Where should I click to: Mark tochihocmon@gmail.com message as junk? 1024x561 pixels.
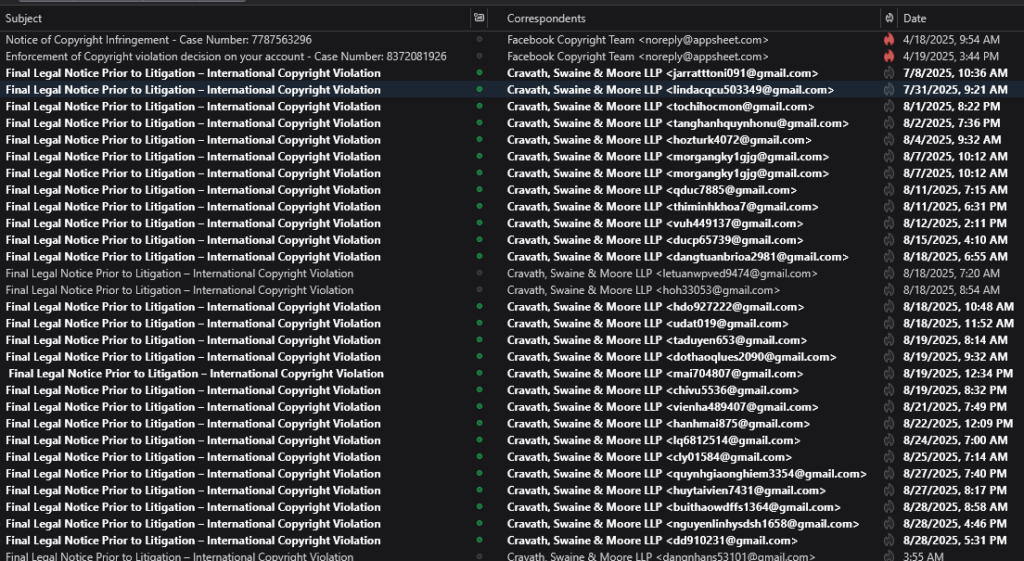click(x=889, y=106)
